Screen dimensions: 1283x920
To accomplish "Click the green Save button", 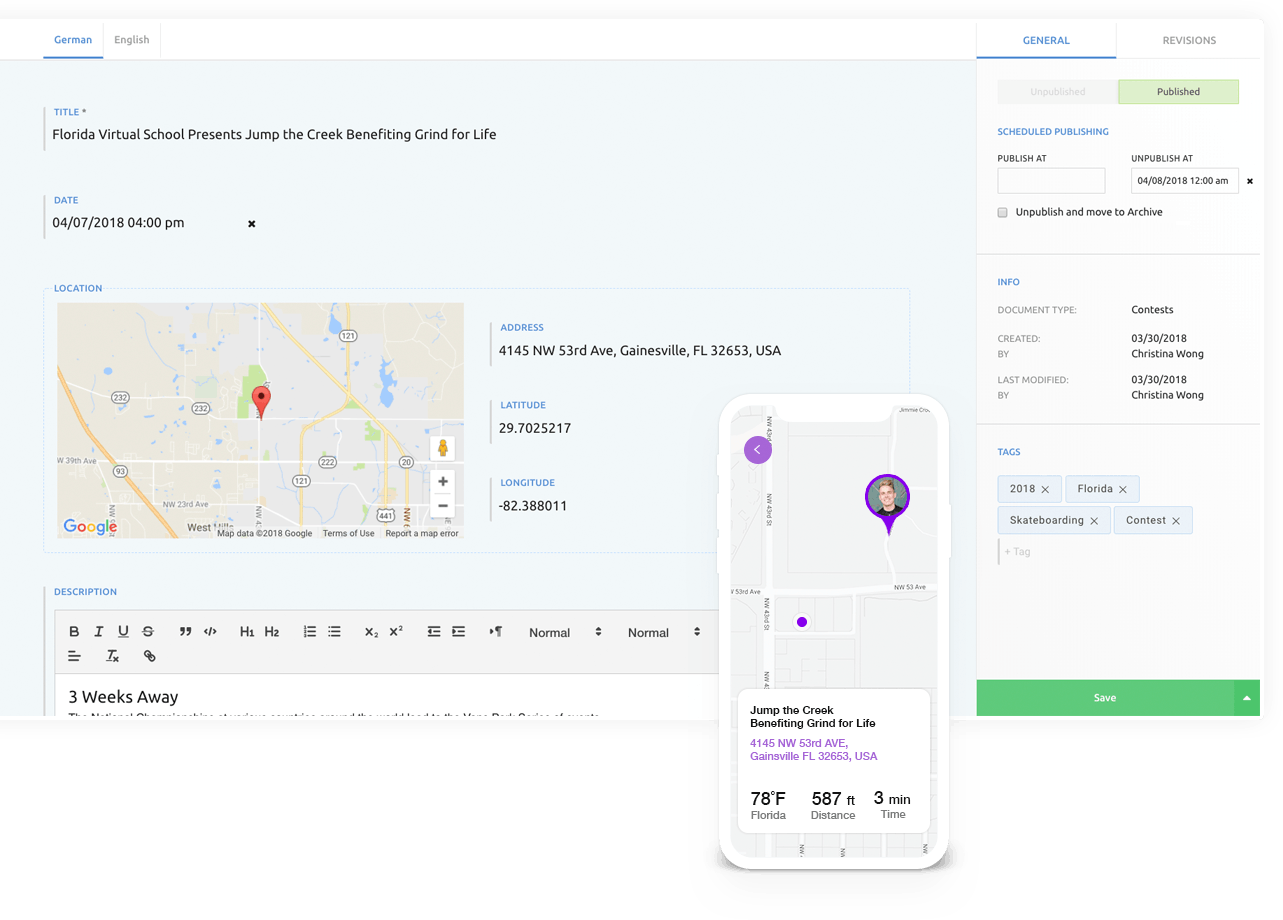I will point(1104,698).
